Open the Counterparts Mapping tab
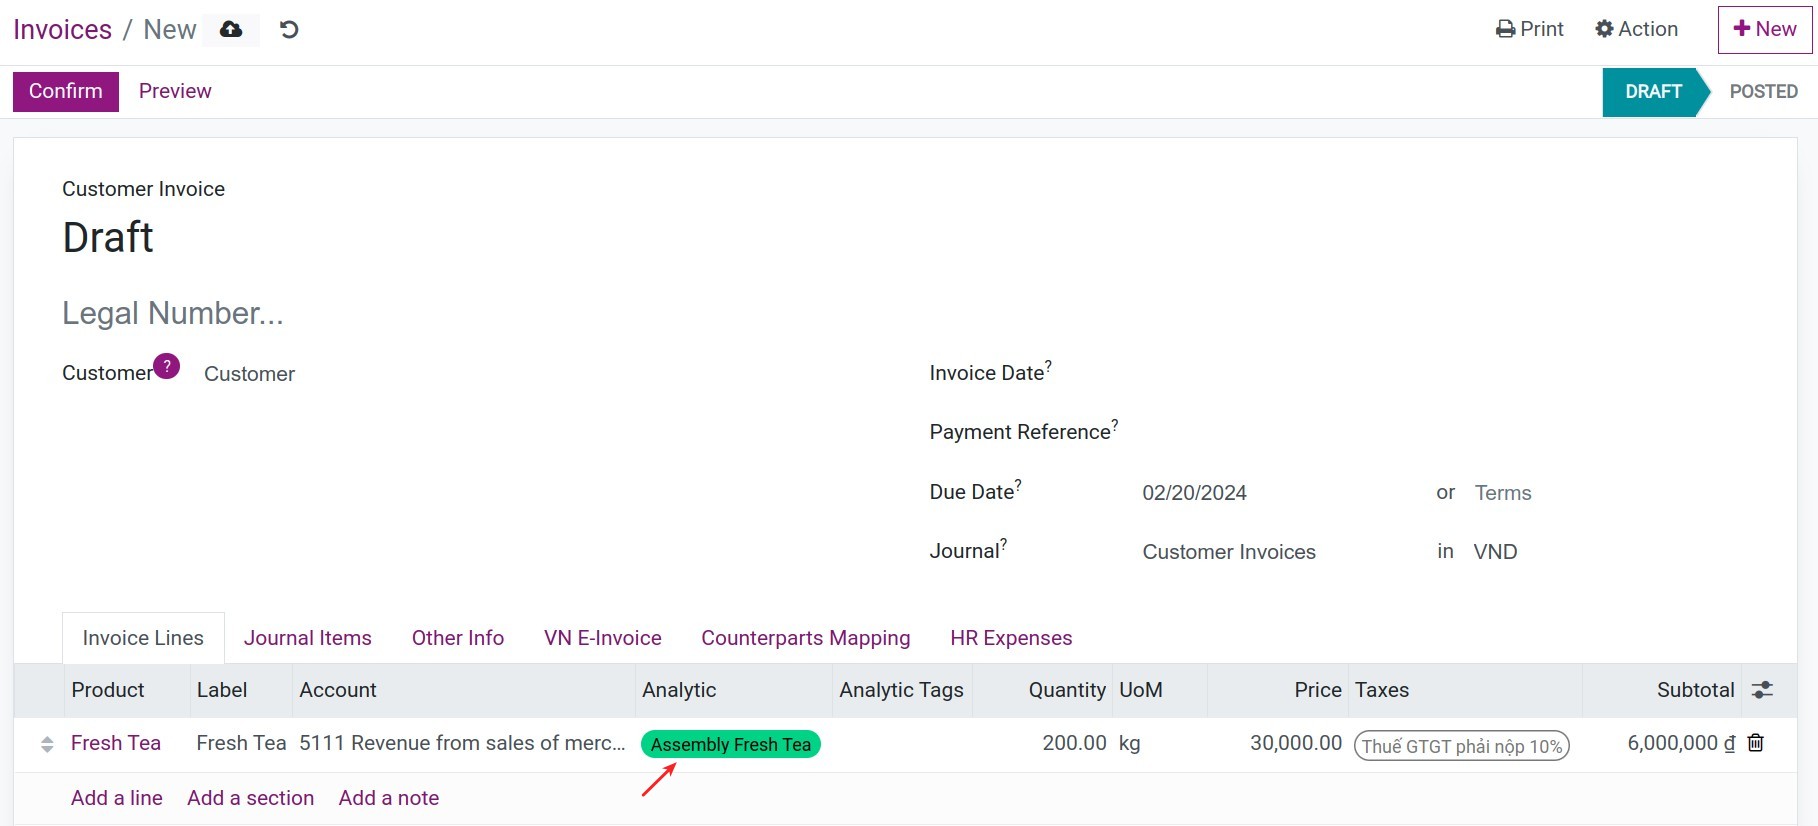The image size is (1818, 826). tap(806, 638)
